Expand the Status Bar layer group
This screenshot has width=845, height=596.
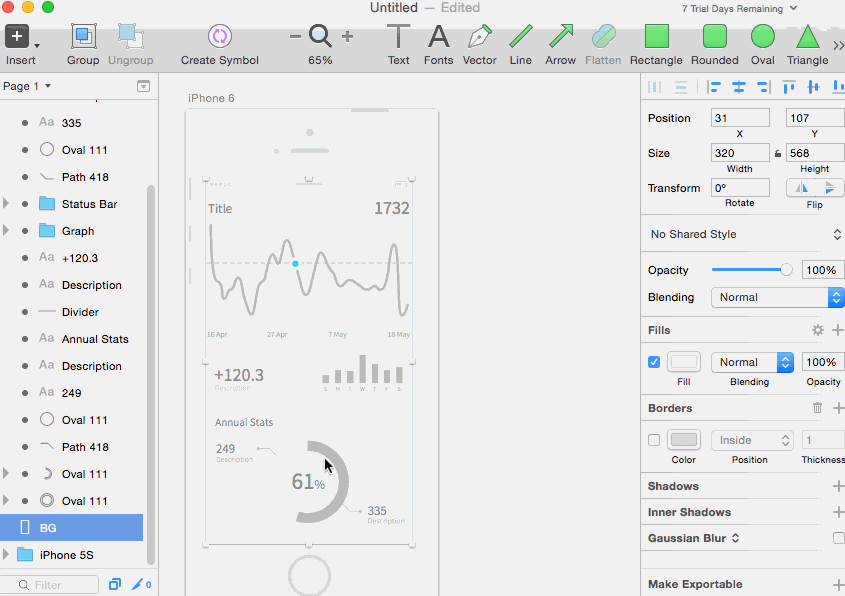click(7, 204)
